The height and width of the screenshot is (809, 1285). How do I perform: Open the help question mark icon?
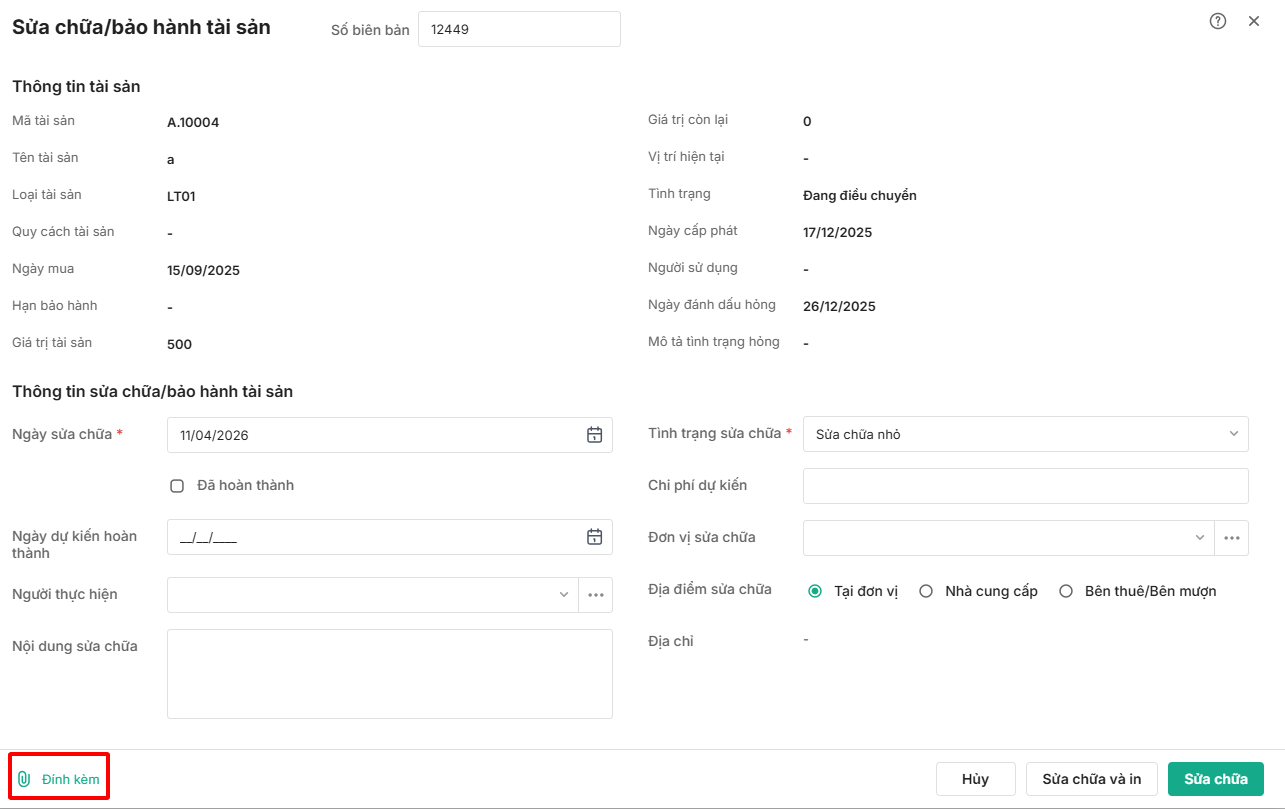tap(1217, 21)
